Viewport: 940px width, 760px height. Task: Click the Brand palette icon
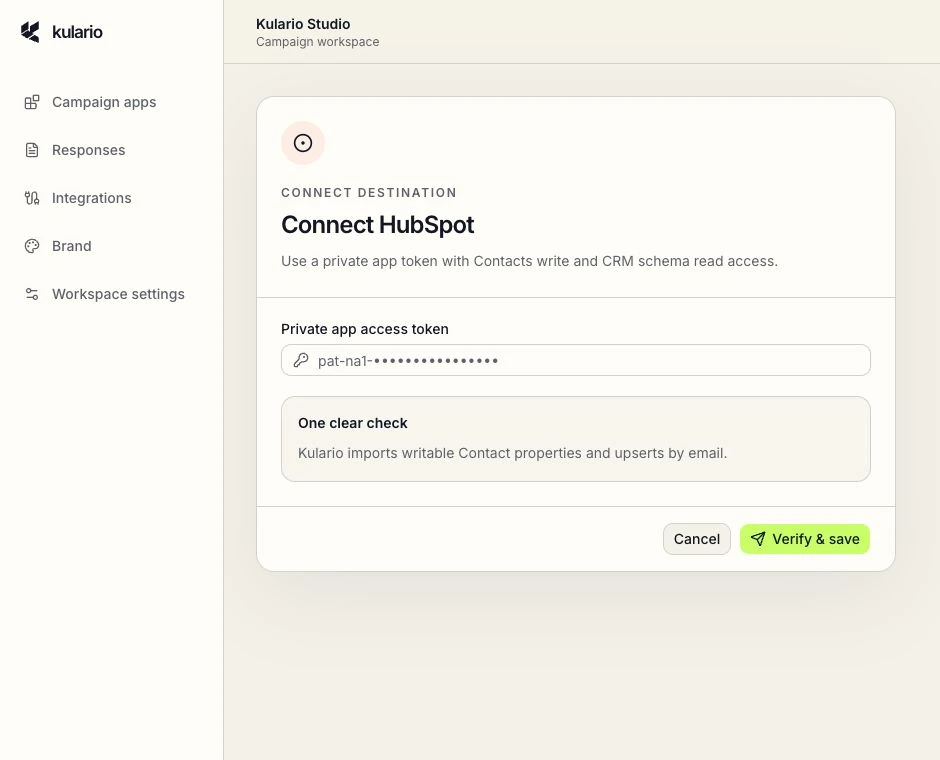(x=32, y=246)
